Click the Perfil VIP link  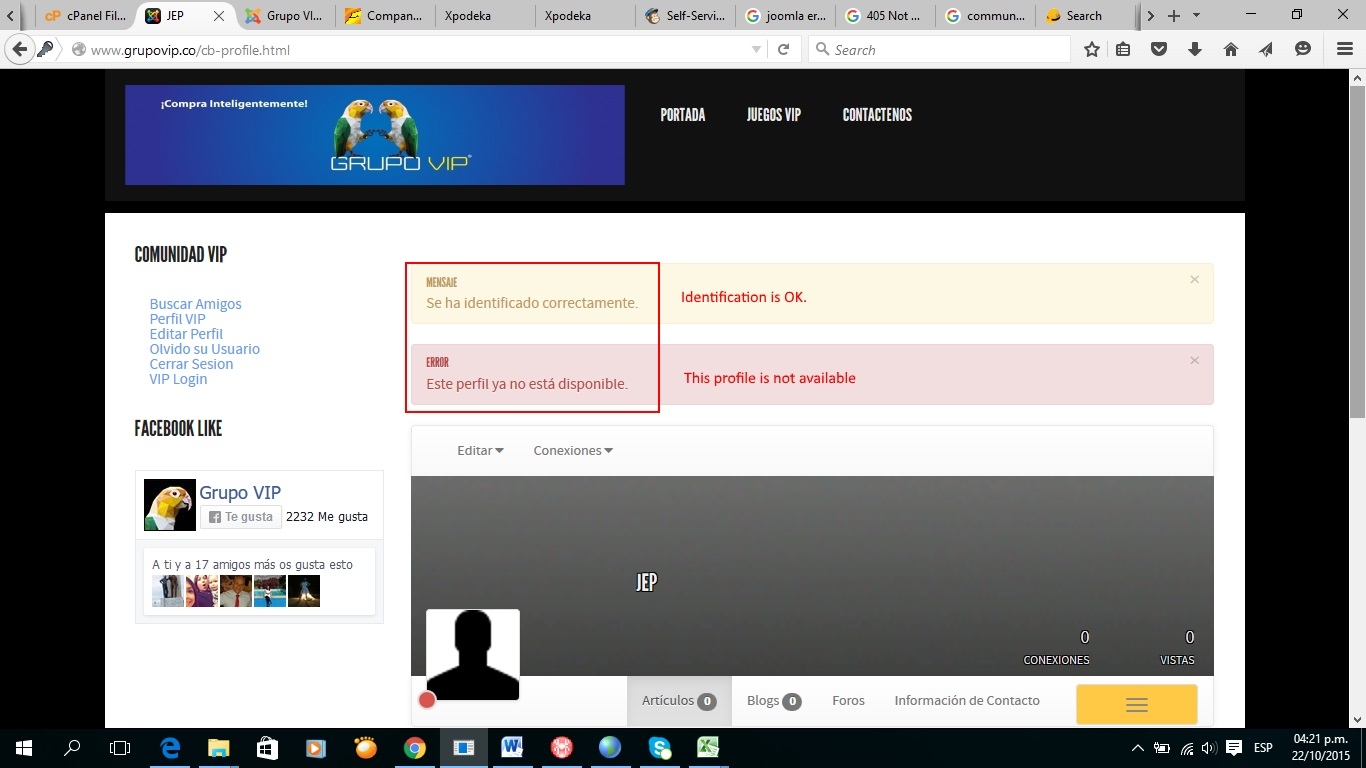coord(177,319)
